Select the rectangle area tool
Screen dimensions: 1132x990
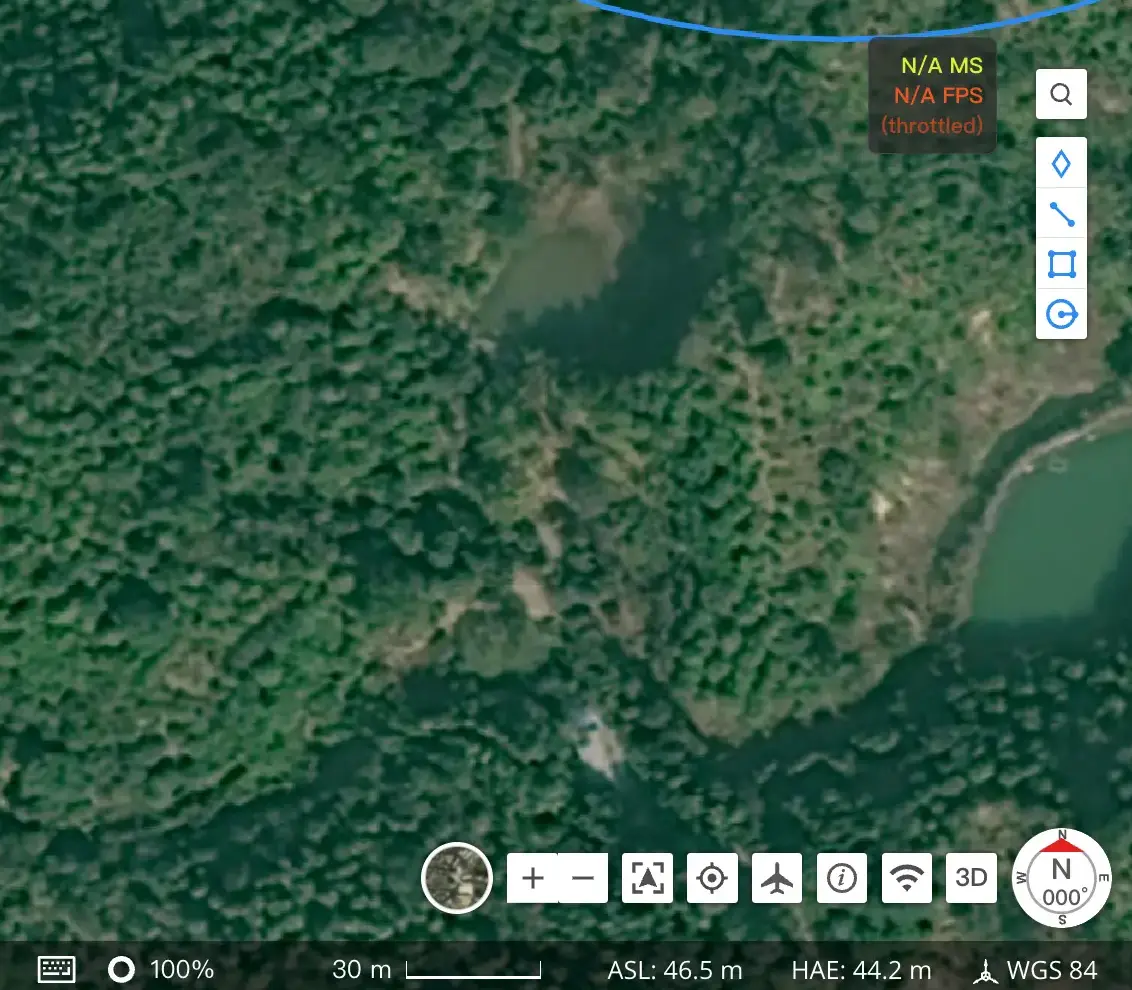click(1061, 264)
